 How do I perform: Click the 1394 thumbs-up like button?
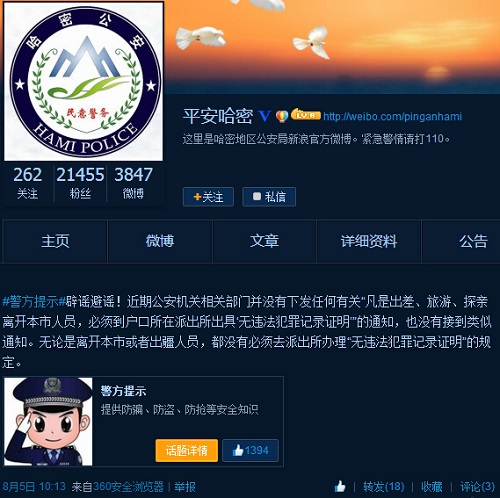point(250,451)
